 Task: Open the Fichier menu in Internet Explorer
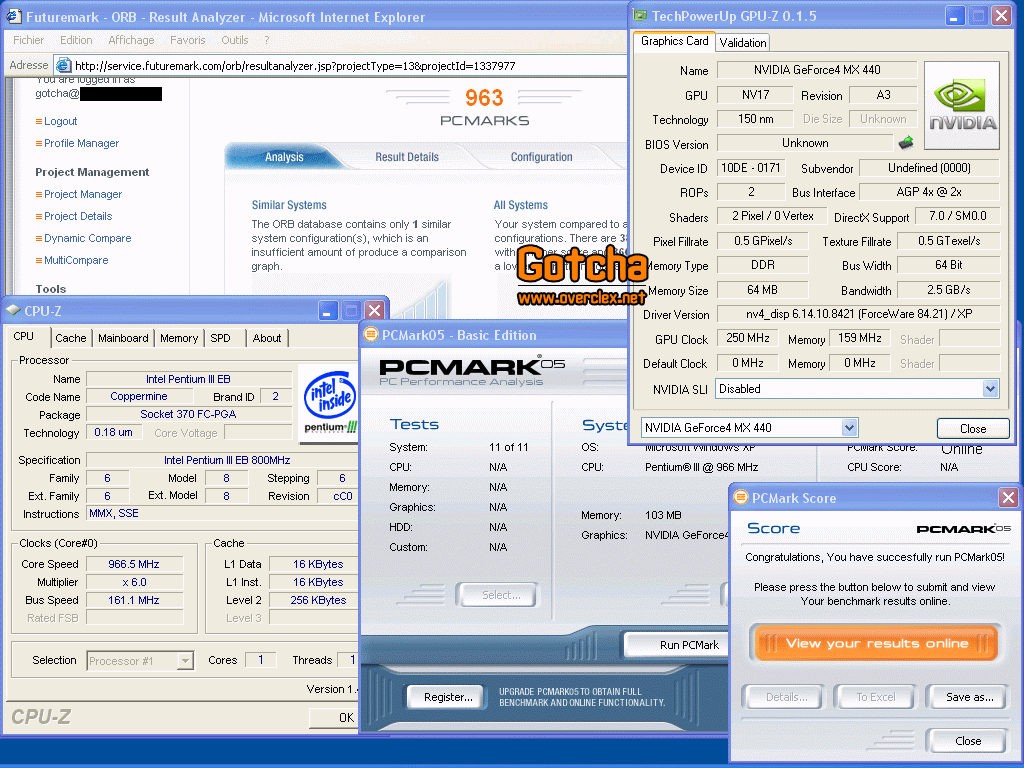click(x=29, y=40)
